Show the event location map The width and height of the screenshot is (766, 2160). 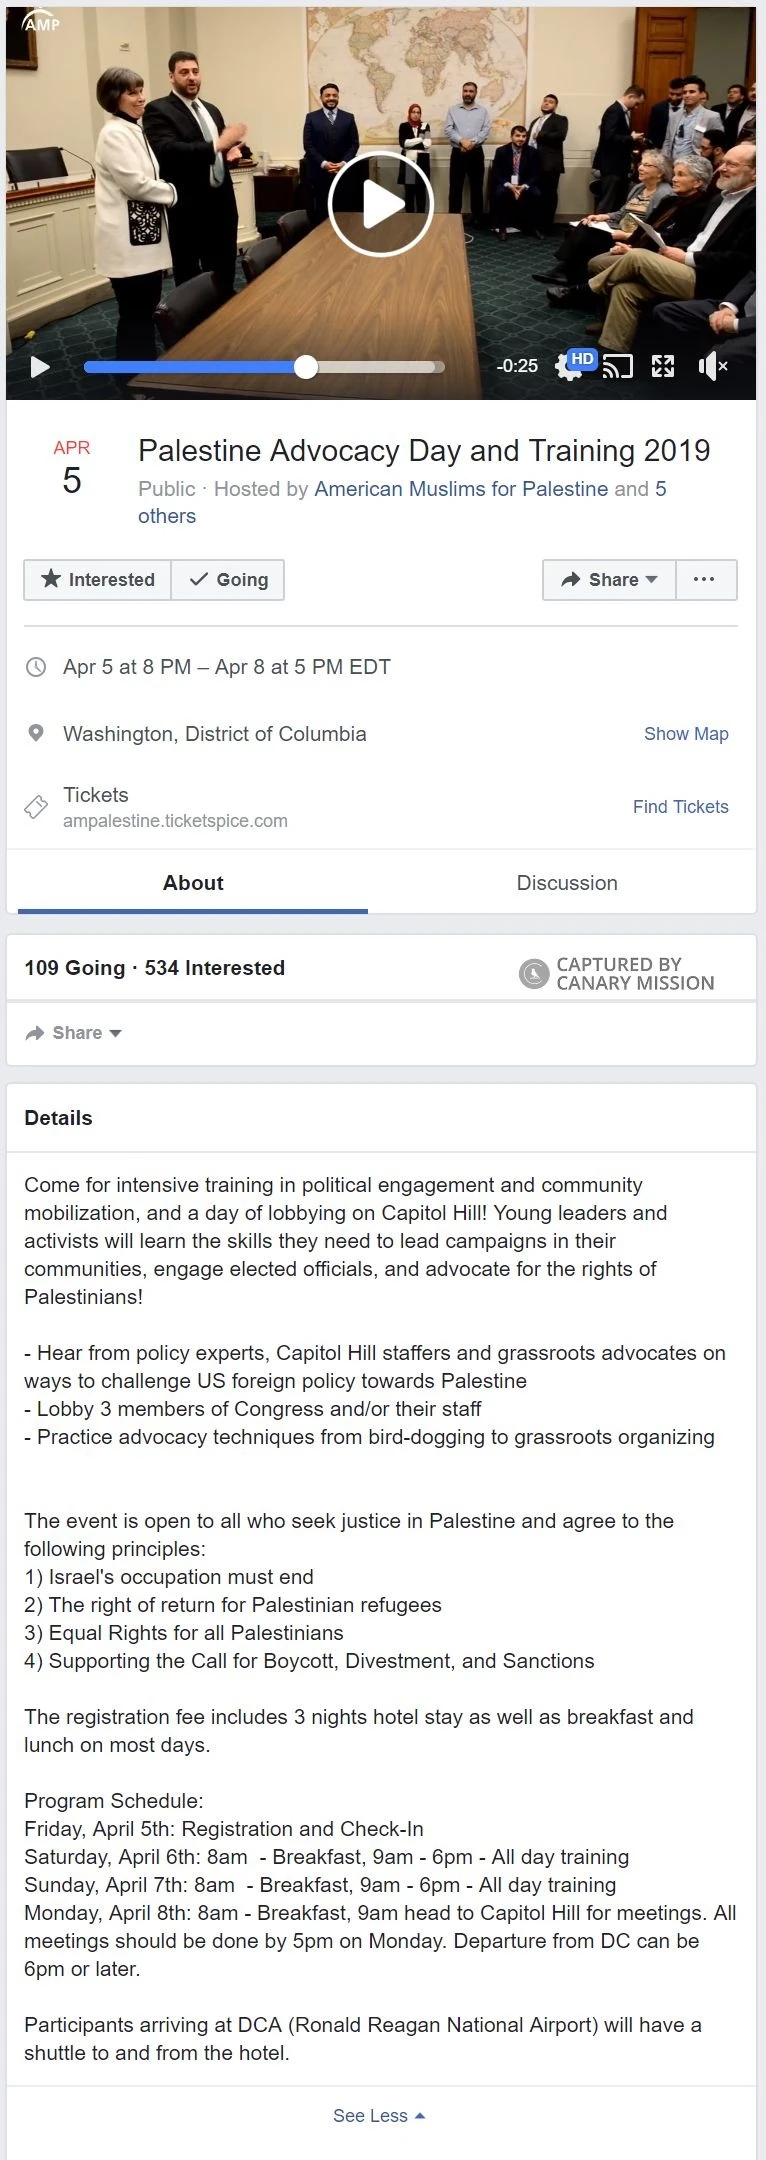point(686,734)
